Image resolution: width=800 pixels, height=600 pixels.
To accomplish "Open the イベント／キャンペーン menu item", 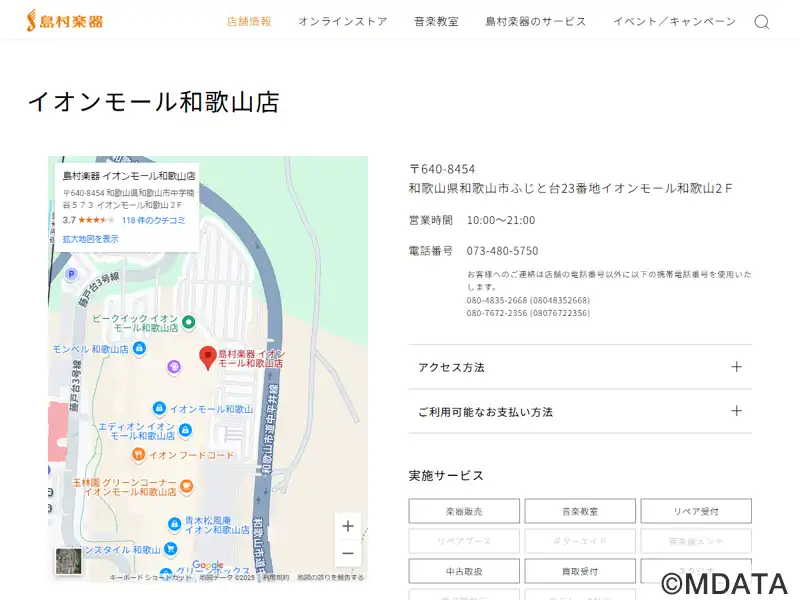I will click(x=674, y=21).
